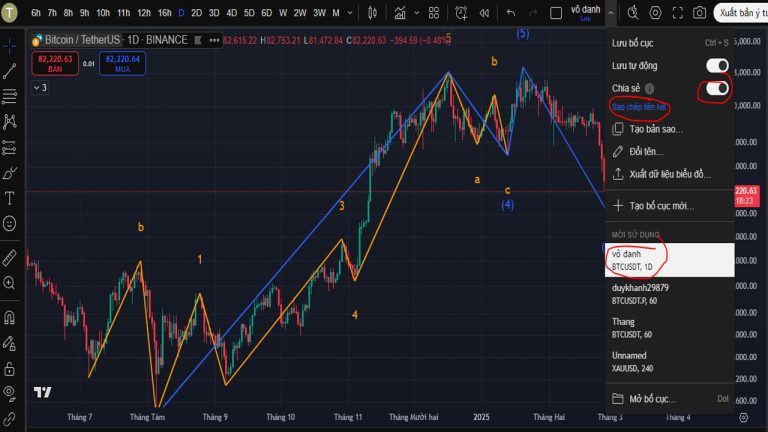Load the Thang BTCUSDT 60 layout

(670, 328)
